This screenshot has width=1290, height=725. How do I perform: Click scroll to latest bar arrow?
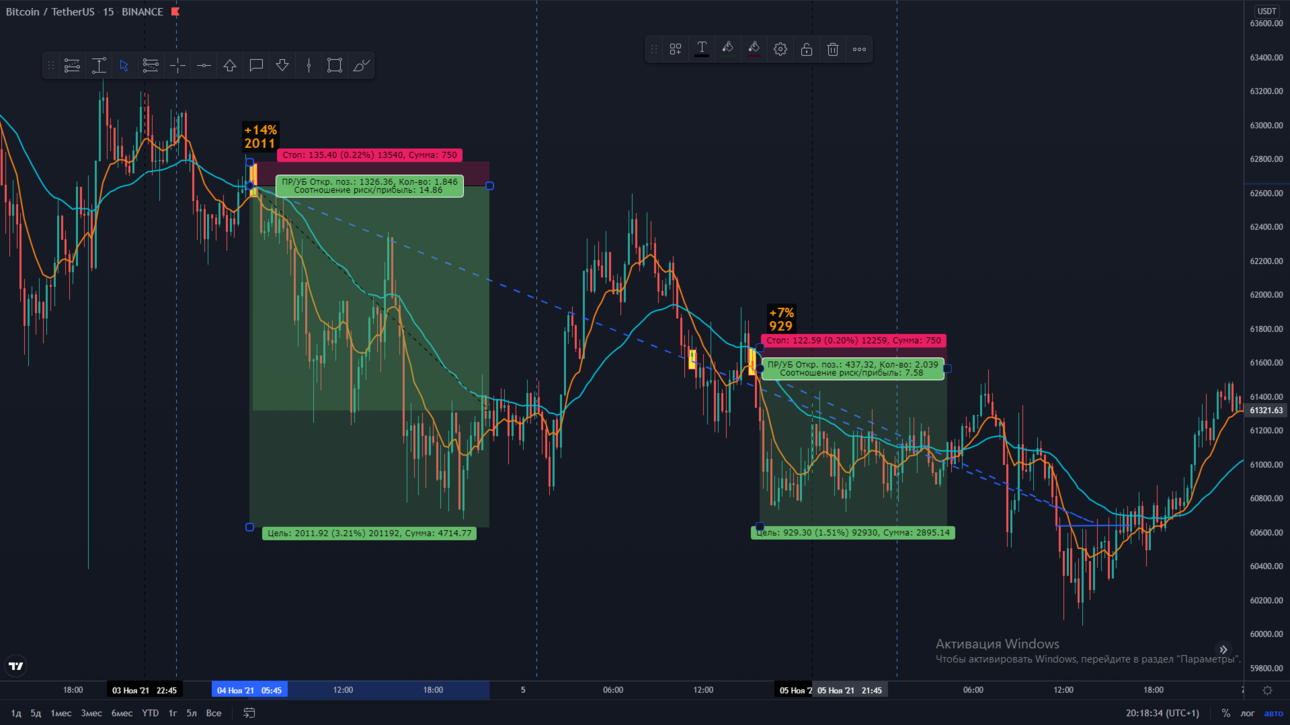coord(1223,650)
